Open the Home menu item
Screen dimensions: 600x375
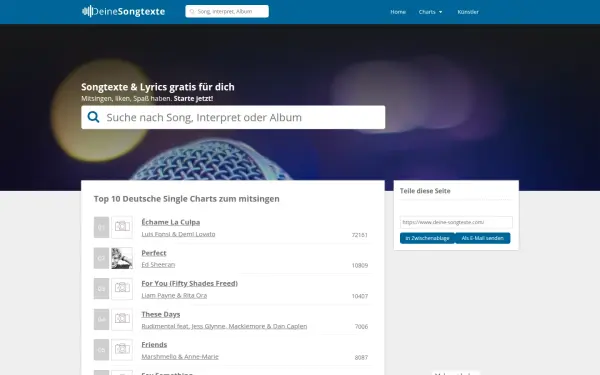coord(398,12)
